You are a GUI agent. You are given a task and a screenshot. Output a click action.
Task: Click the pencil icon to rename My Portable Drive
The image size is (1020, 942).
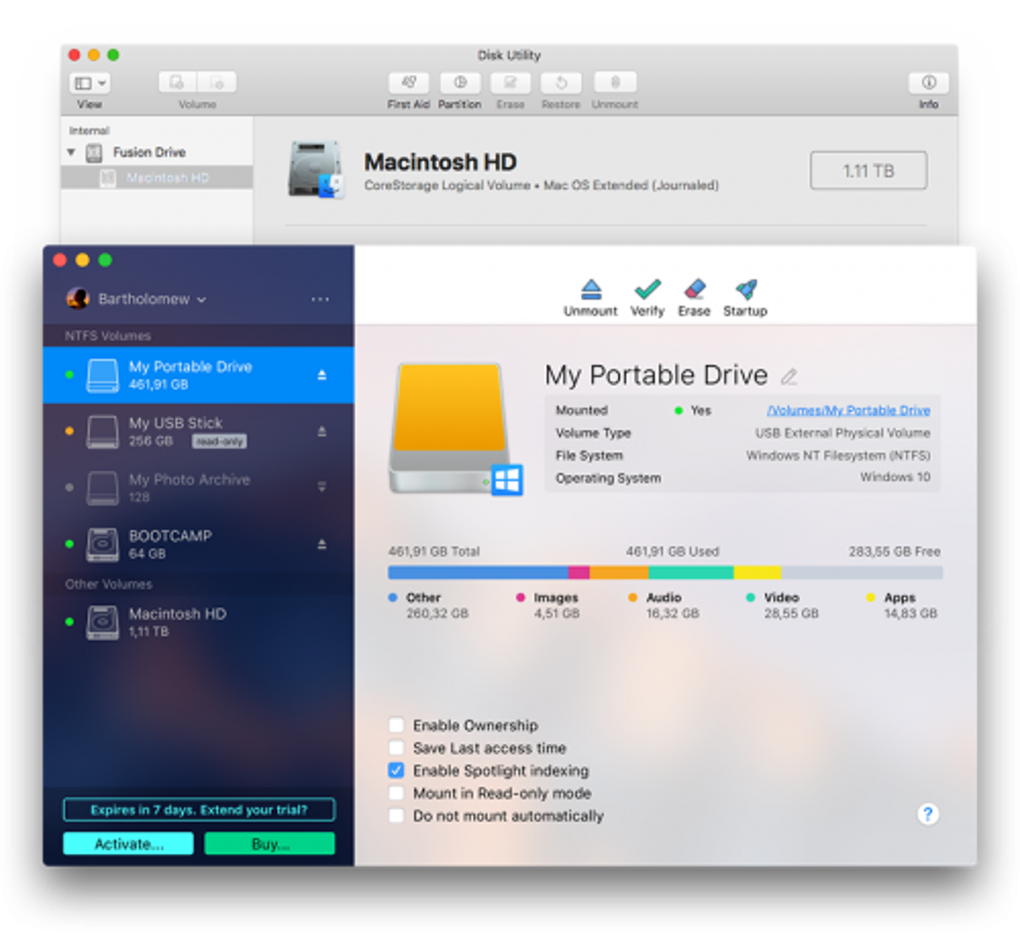point(789,376)
